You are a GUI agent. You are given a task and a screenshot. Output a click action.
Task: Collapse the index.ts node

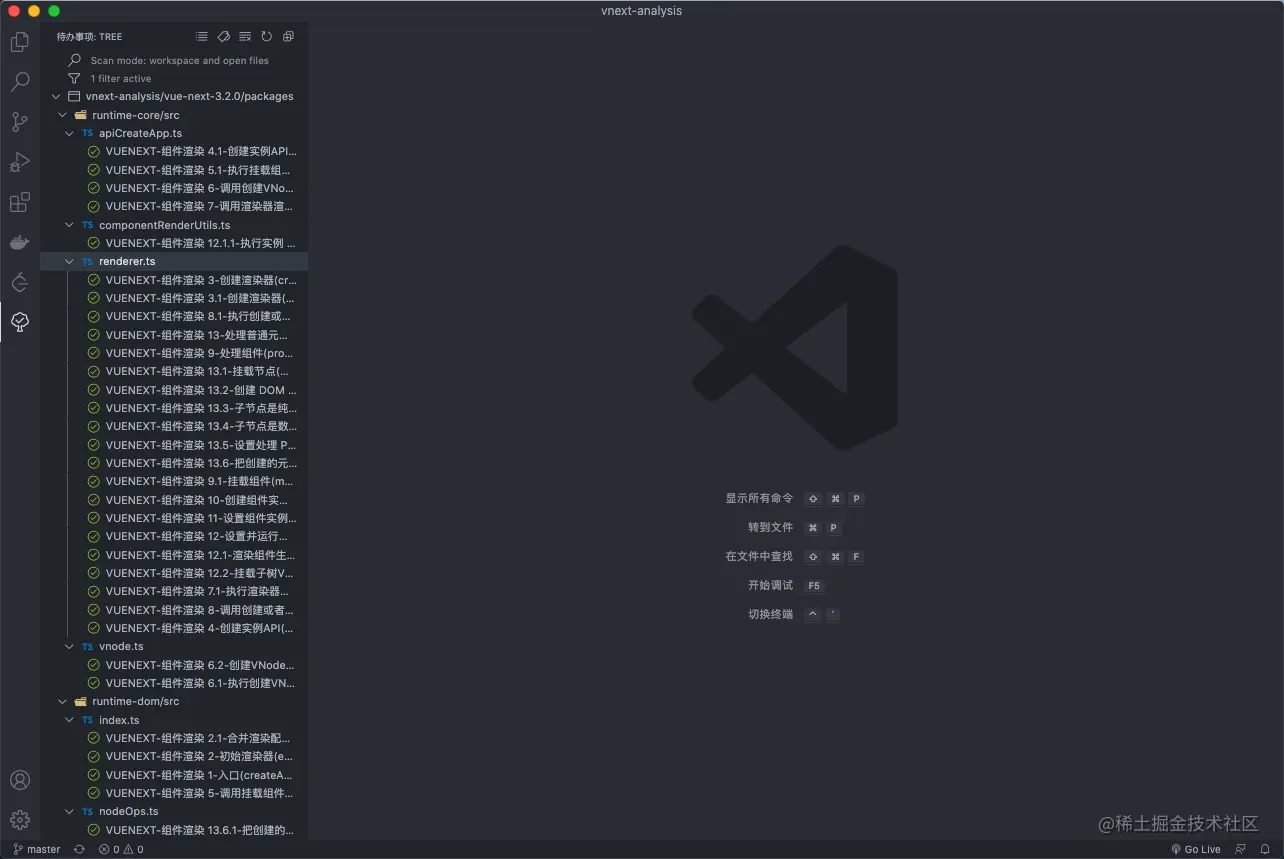coord(69,720)
